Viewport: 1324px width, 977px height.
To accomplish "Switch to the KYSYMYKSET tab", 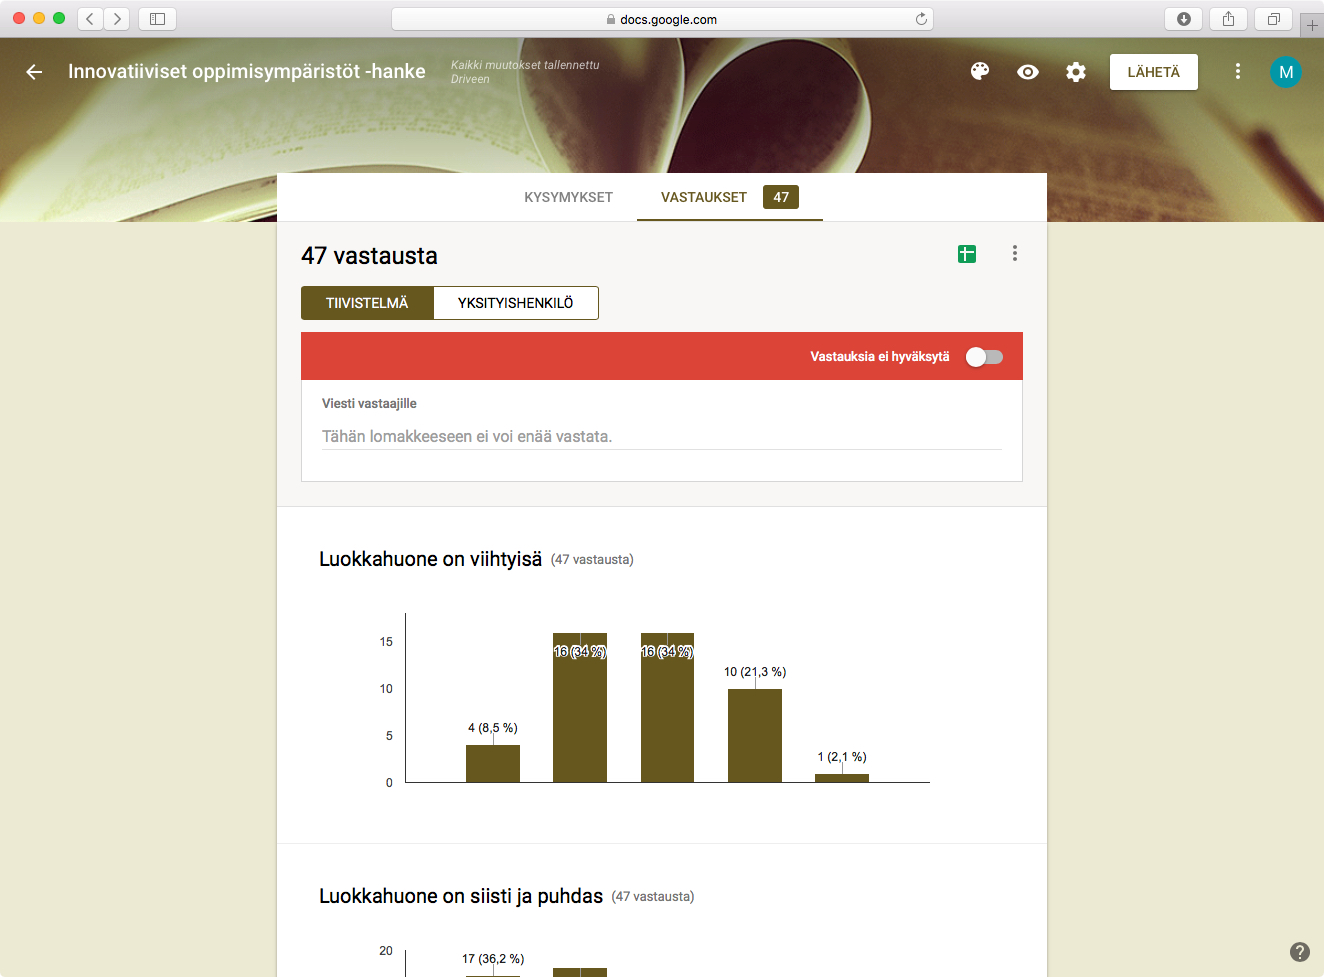I will 568,197.
